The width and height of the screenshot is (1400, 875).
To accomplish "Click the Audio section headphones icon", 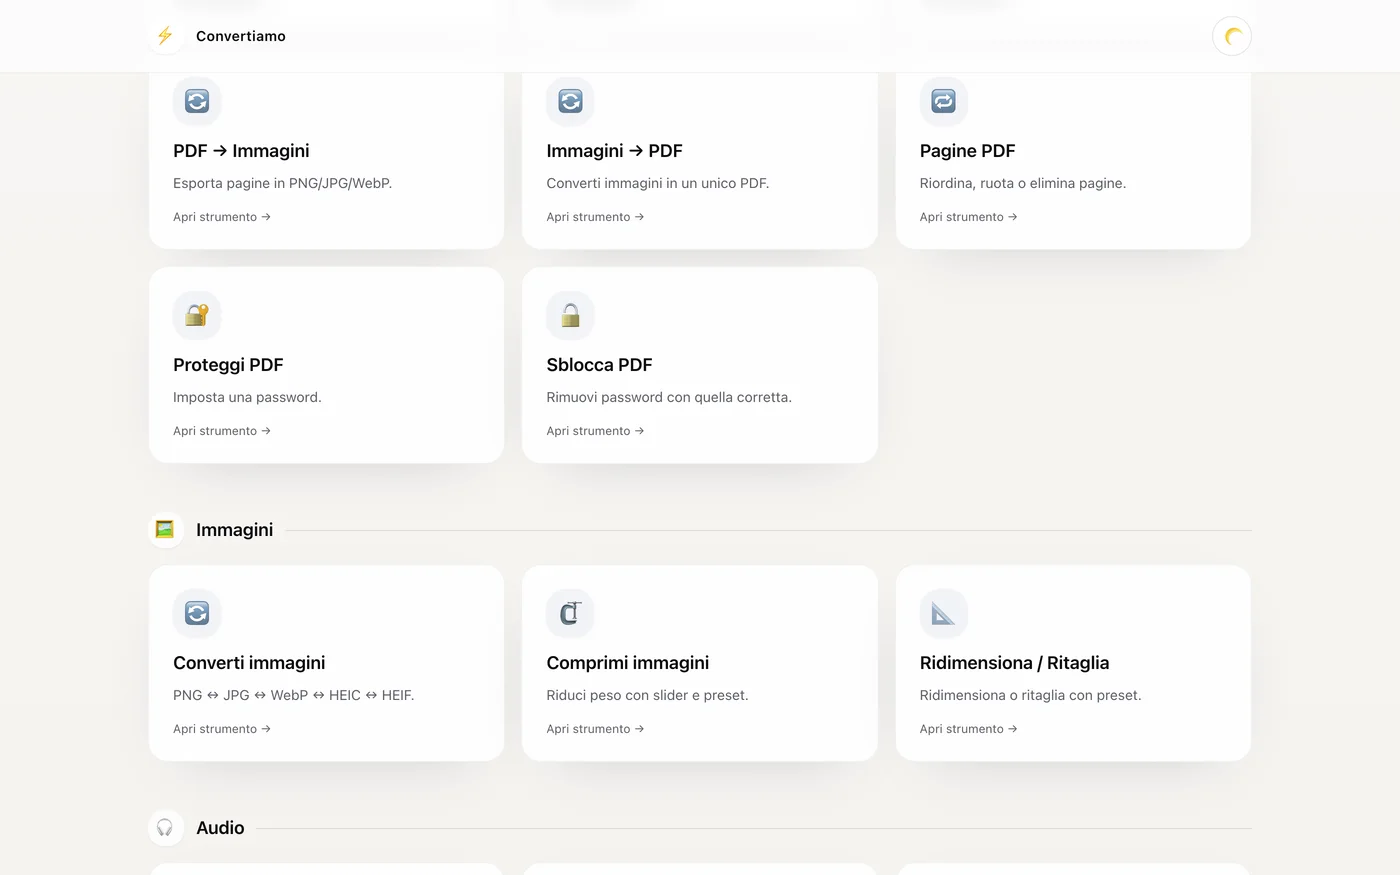I will [x=165, y=828].
